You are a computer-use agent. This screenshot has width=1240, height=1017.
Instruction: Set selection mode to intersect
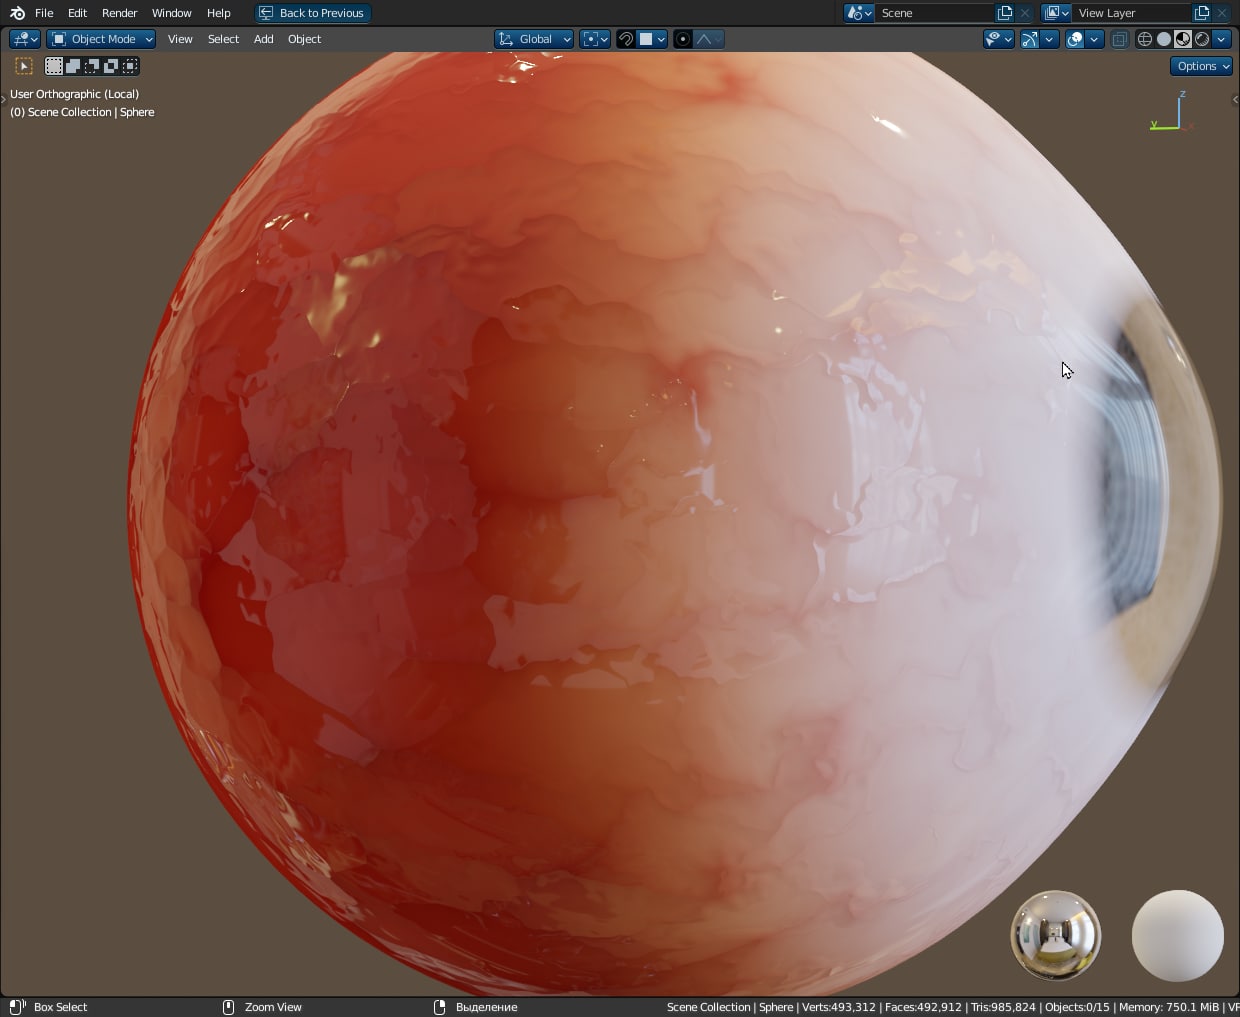(130, 66)
